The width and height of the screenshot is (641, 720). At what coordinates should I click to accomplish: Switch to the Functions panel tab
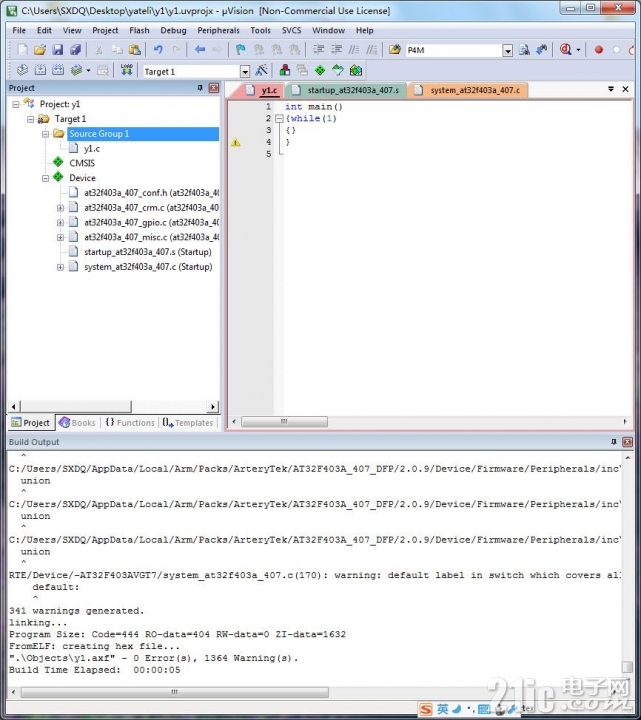[x=130, y=422]
